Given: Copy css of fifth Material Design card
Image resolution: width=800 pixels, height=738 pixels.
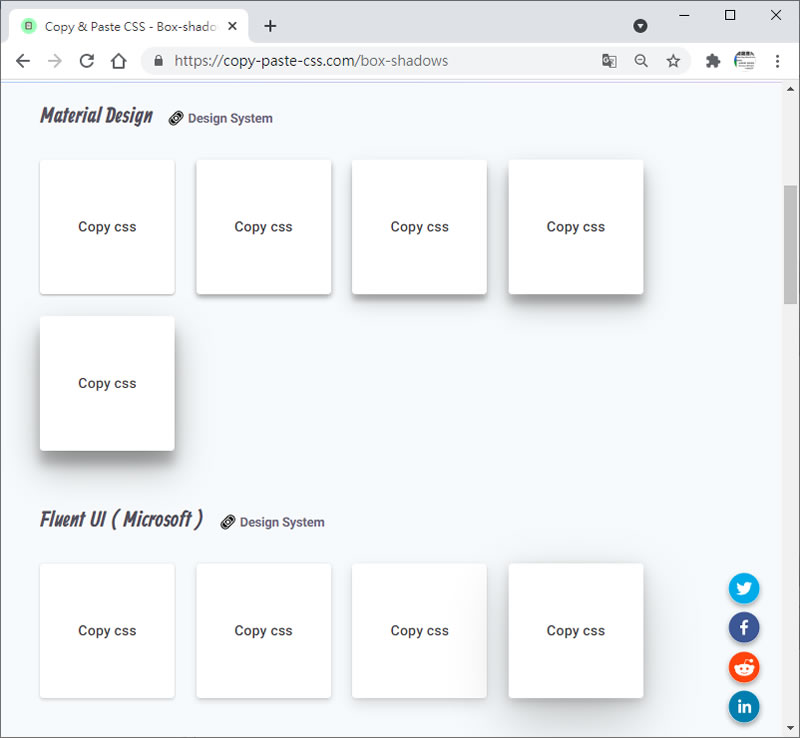Looking at the screenshot, I should click(107, 384).
